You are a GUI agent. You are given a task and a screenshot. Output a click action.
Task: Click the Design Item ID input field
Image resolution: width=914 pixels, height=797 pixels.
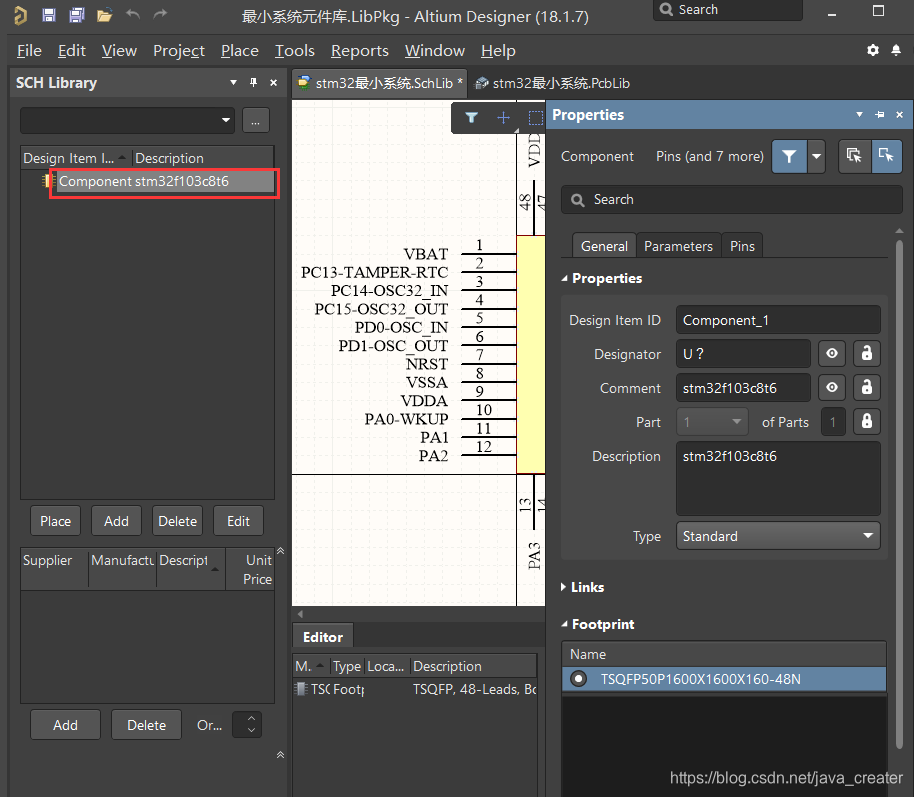(778, 320)
